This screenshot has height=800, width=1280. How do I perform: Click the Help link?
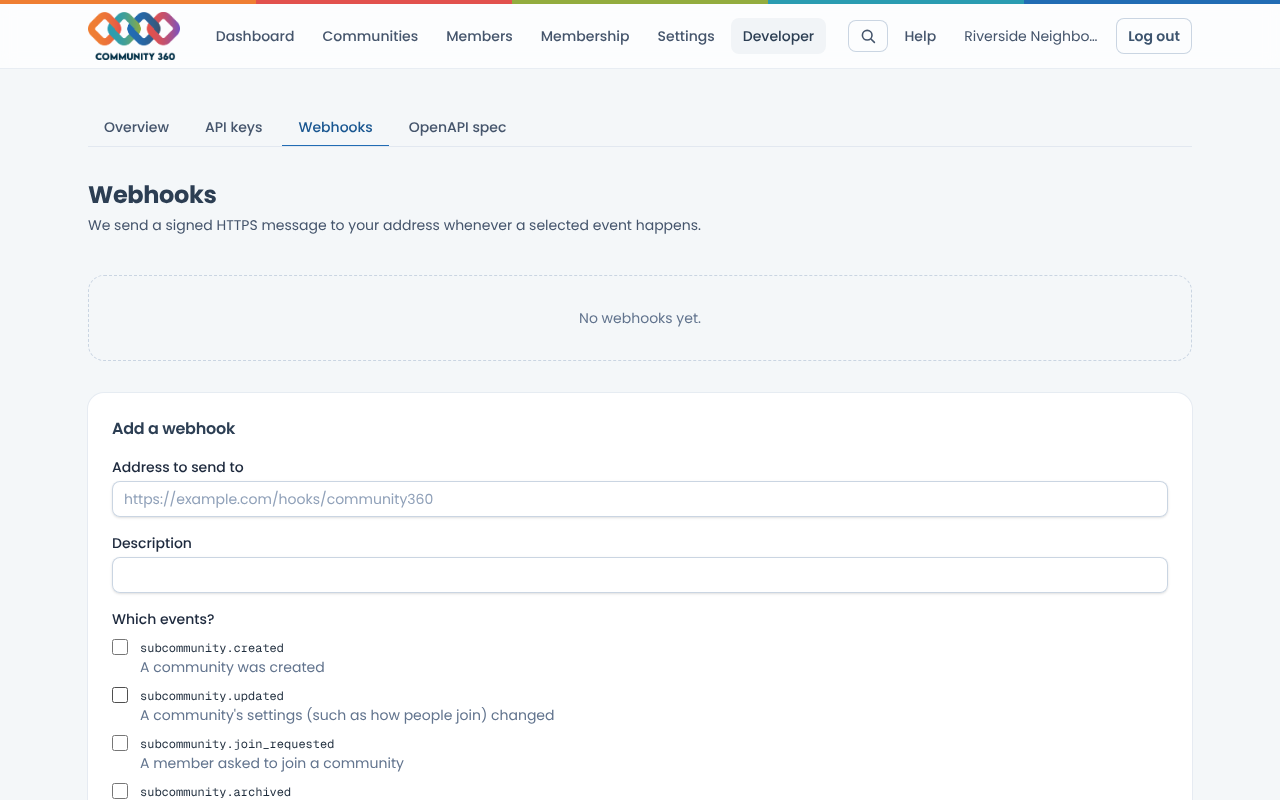coord(920,36)
